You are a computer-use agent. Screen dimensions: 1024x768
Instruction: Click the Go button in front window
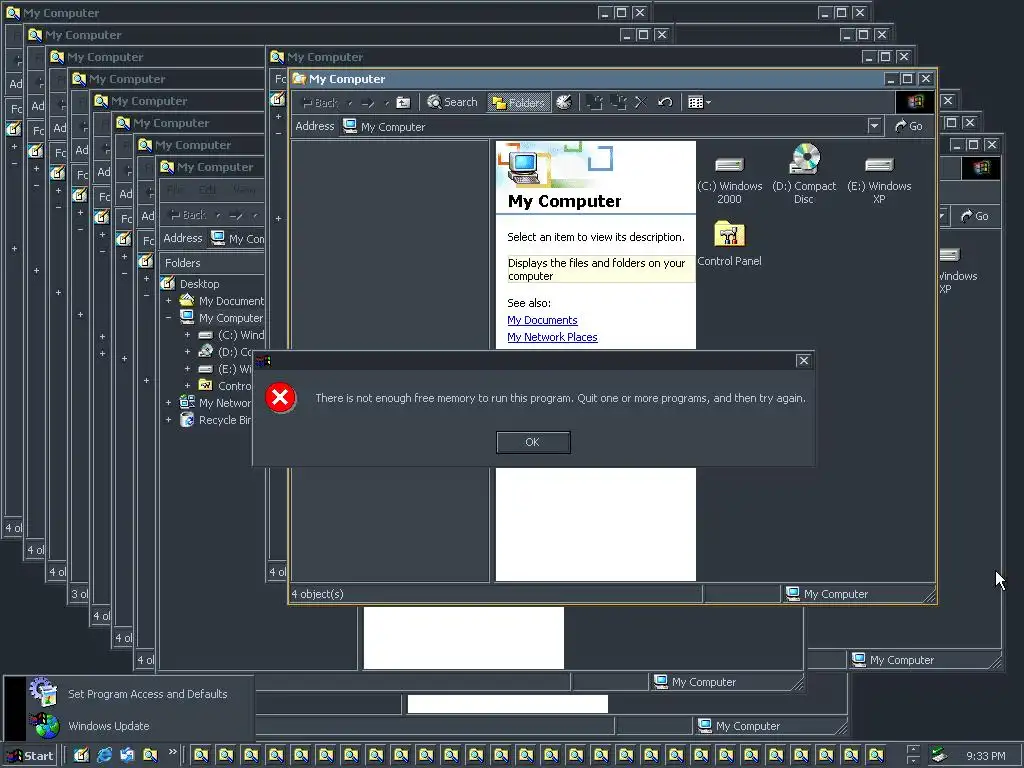[x=908, y=126]
